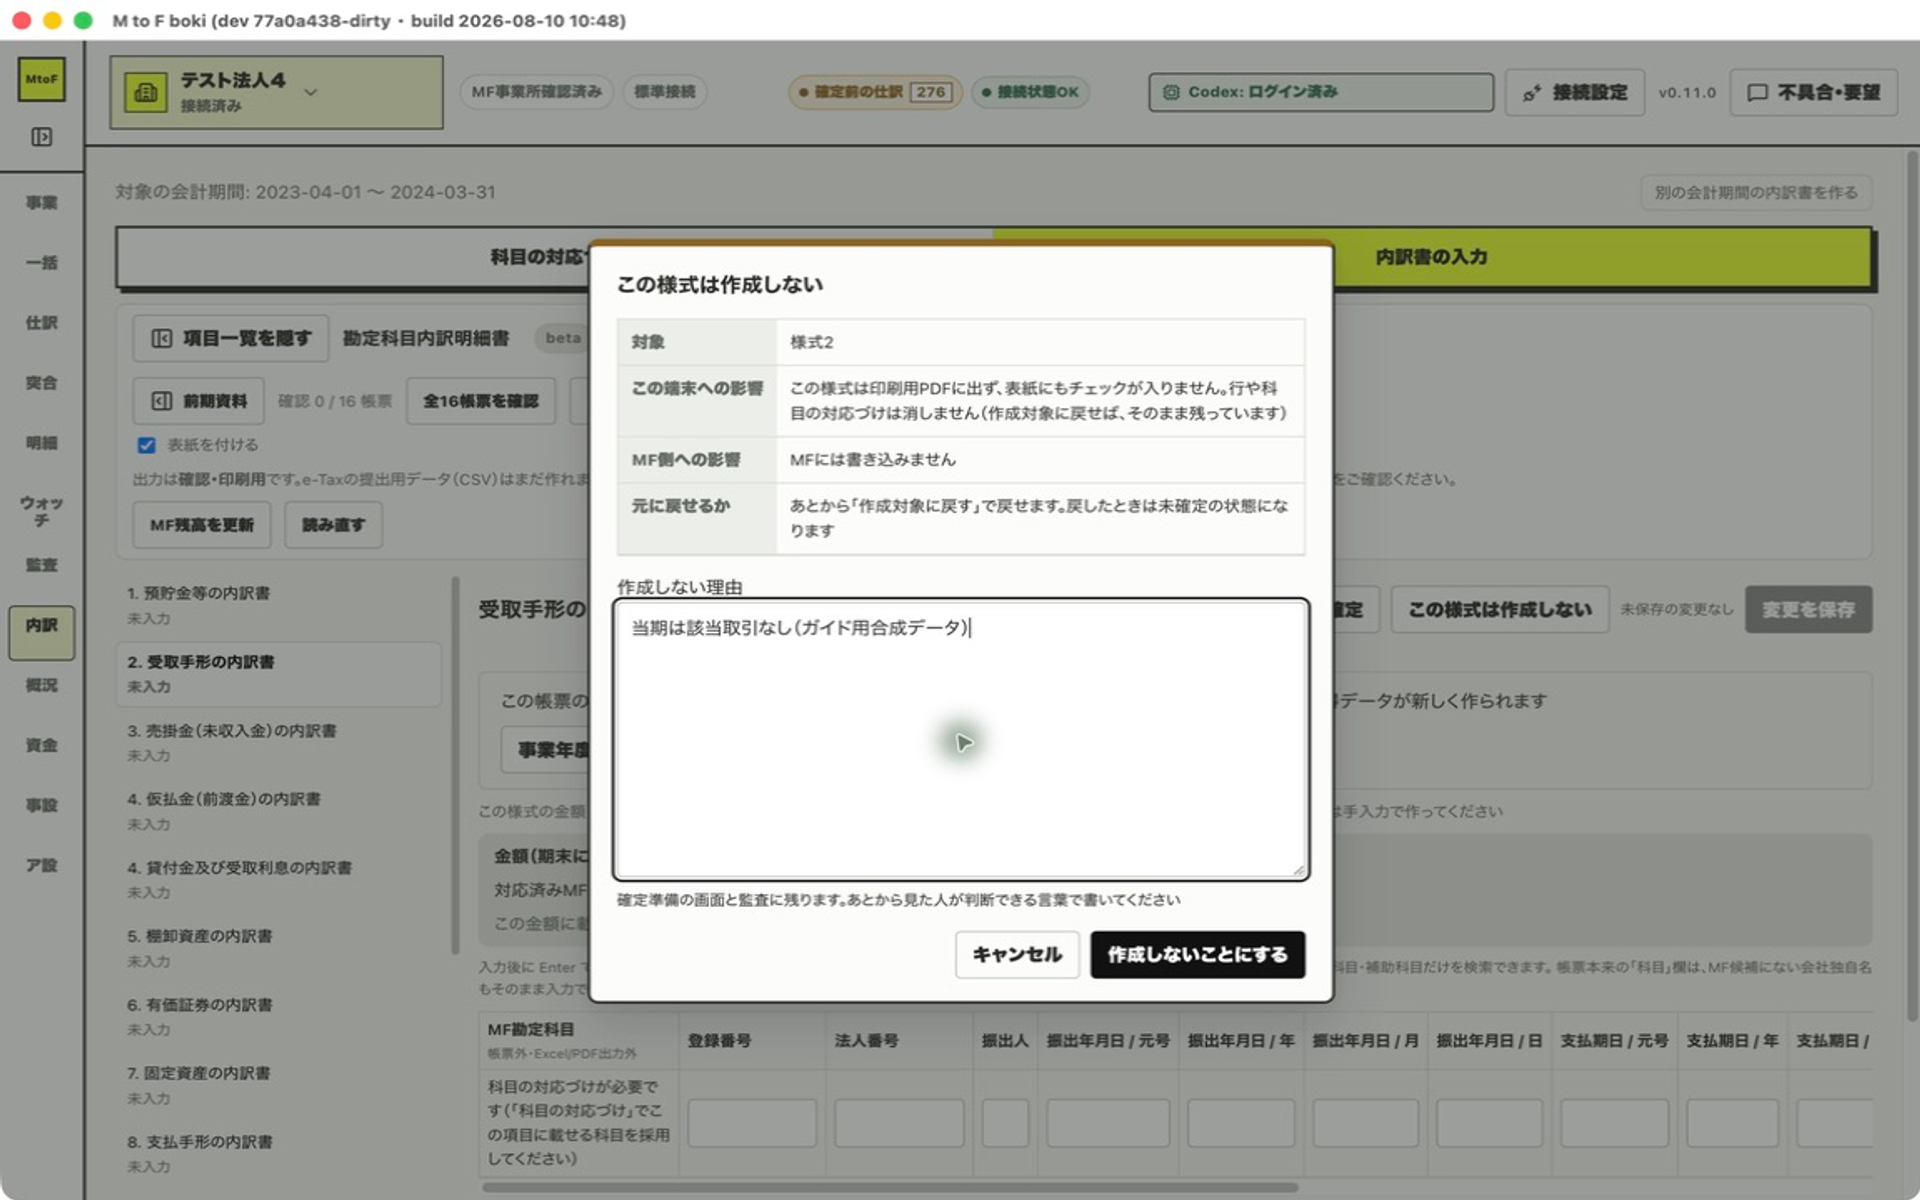The width and height of the screenshot is (1920, 1200).
Task: Select 7. 固定資産の内訳書
Action: tap(280, 1085)
